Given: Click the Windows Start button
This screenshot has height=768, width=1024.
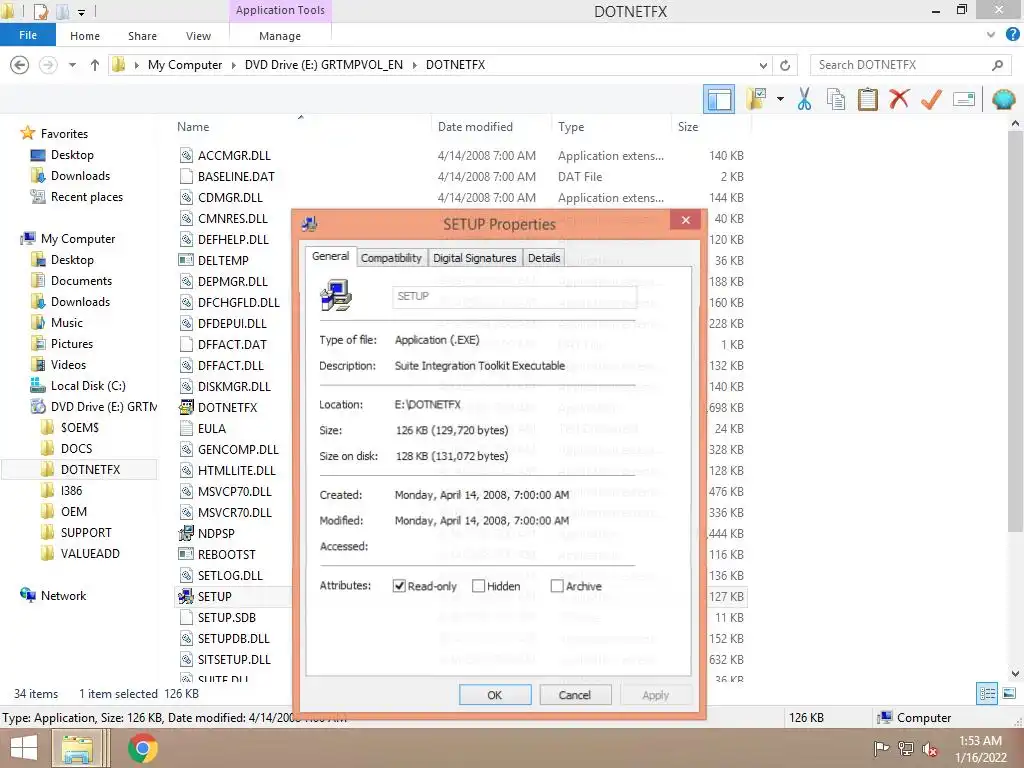Looking at the screenshot, I should 24,748.
